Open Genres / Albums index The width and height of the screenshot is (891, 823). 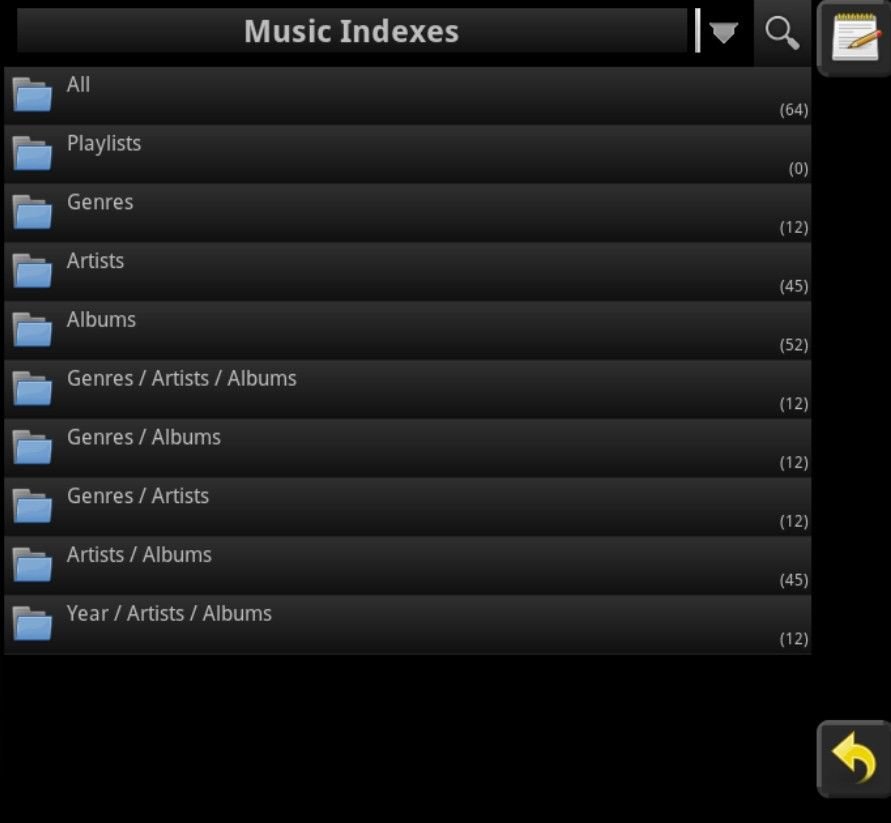pyautogui.click(x=407, y=448)
